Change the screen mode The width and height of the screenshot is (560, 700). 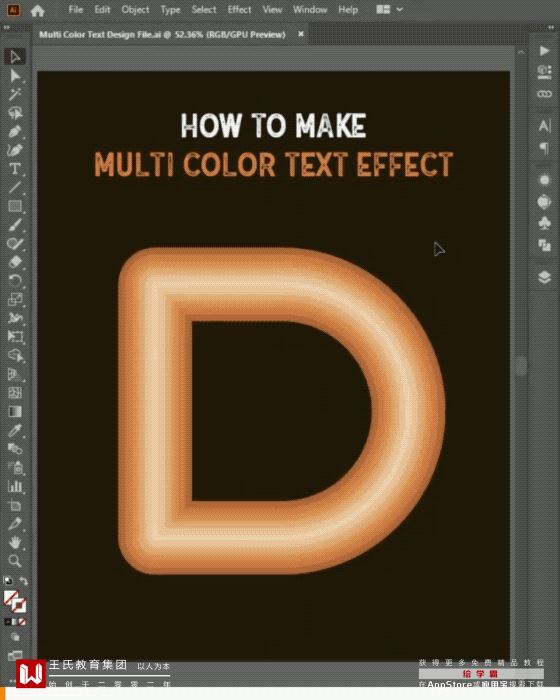tap(15, 655)
